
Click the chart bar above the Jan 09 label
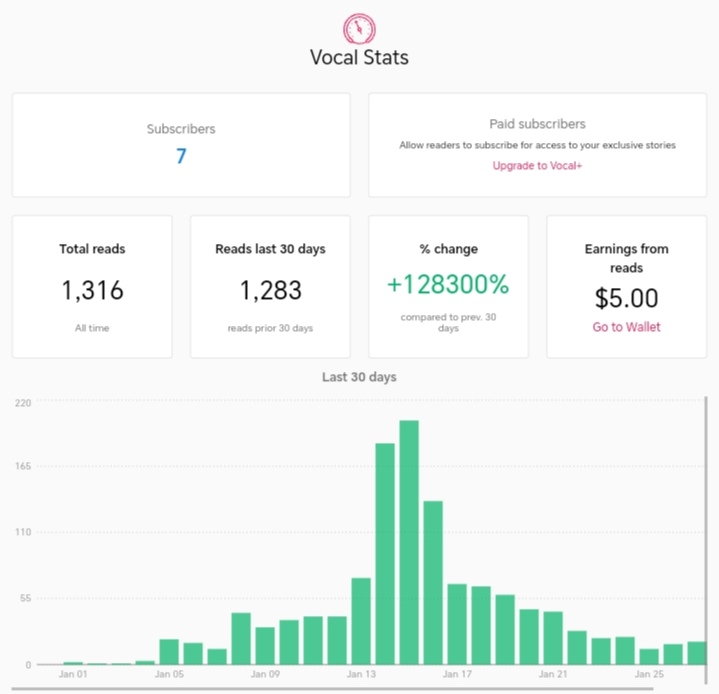coord(265,645)
